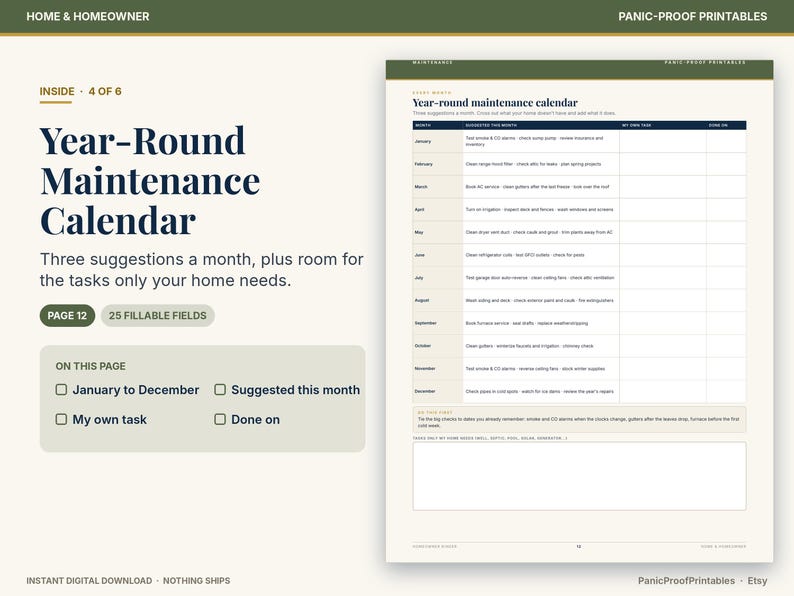
Task: Click the 'SUGGESTED THIS MONTH' column header
Action: 491,125
